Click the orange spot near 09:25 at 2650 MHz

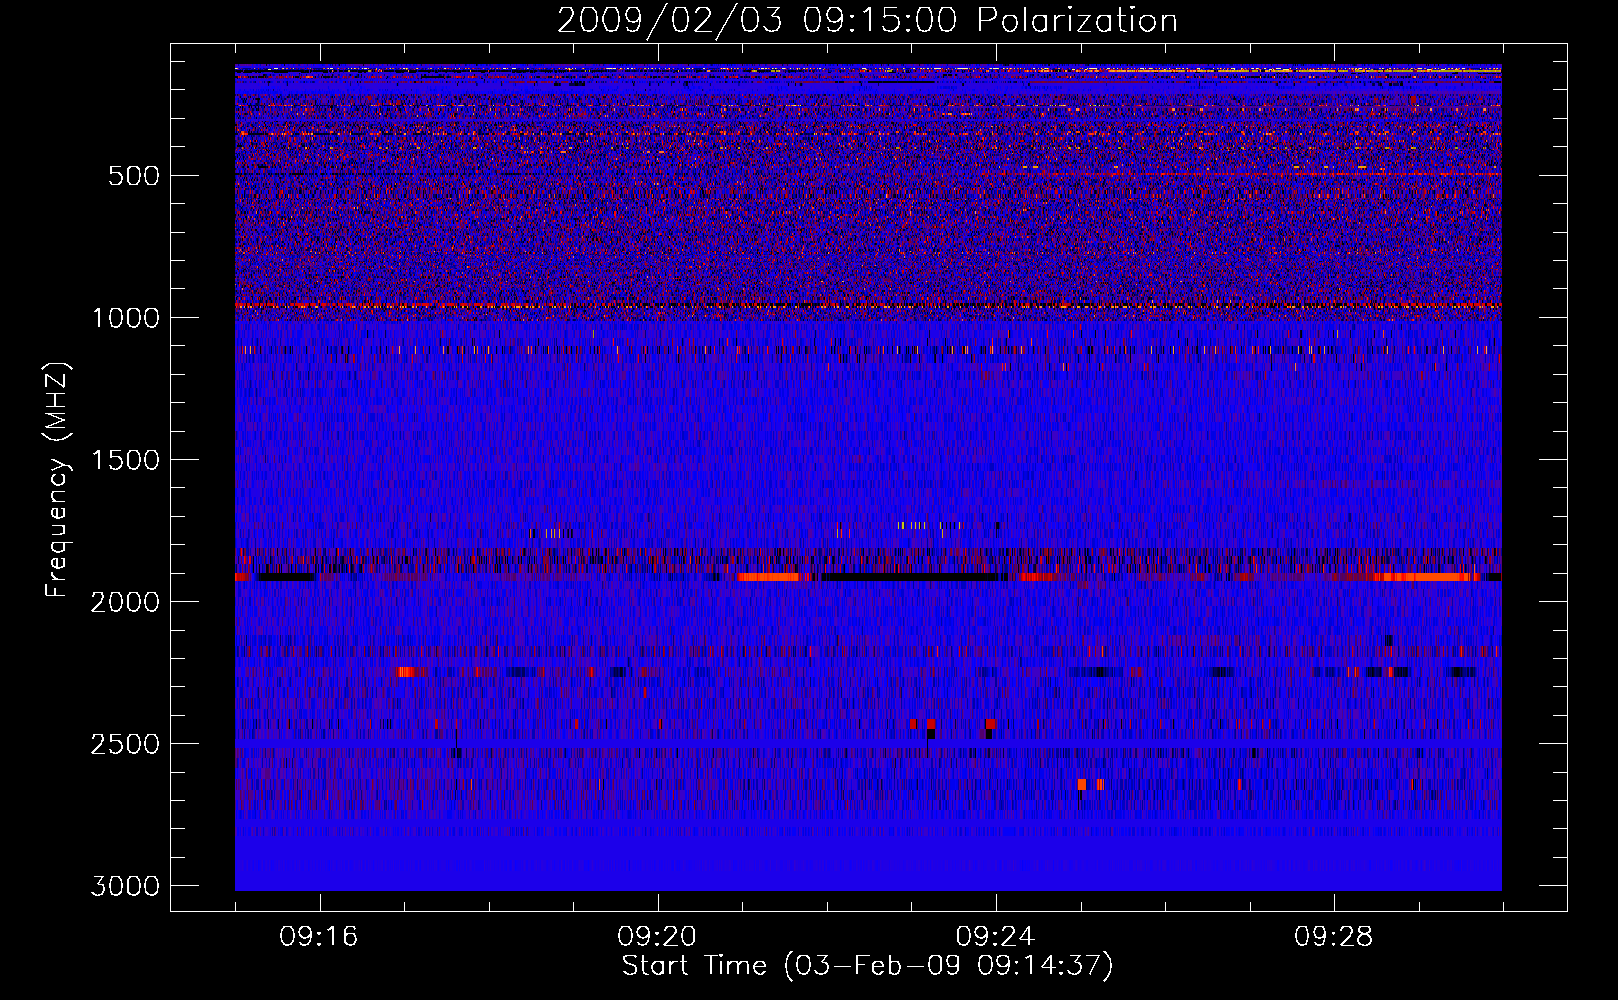pos(1082,785)
